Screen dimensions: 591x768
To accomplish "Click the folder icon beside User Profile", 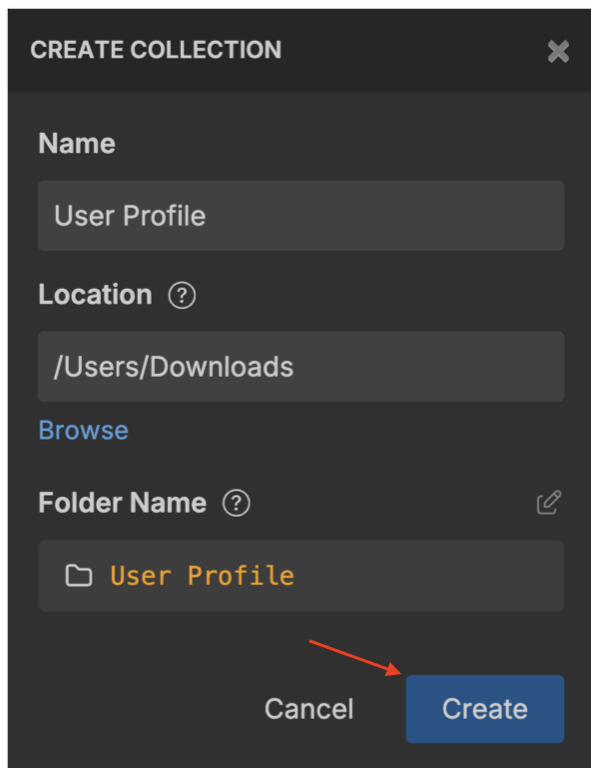I will tap(79, 576).
